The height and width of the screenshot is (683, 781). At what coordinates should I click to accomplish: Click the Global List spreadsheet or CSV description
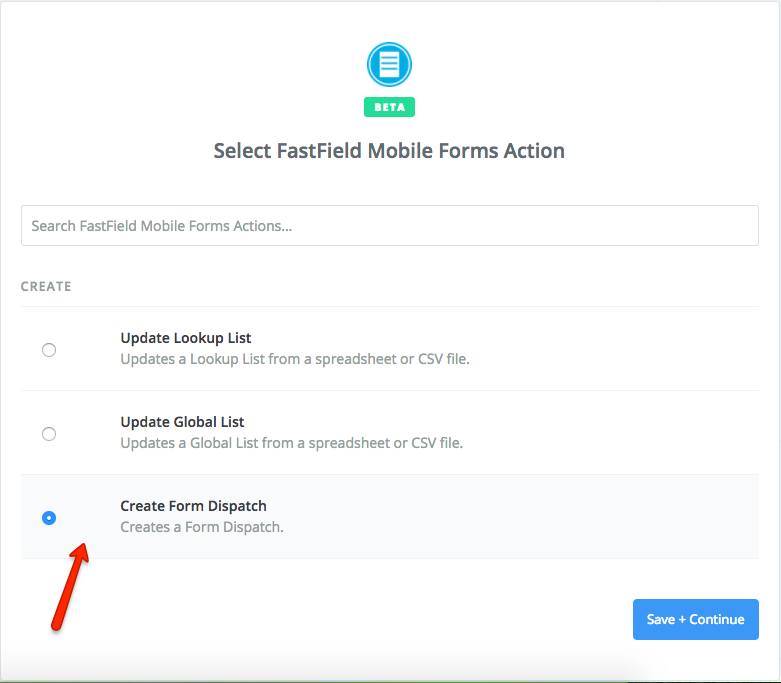pos(291,443)
